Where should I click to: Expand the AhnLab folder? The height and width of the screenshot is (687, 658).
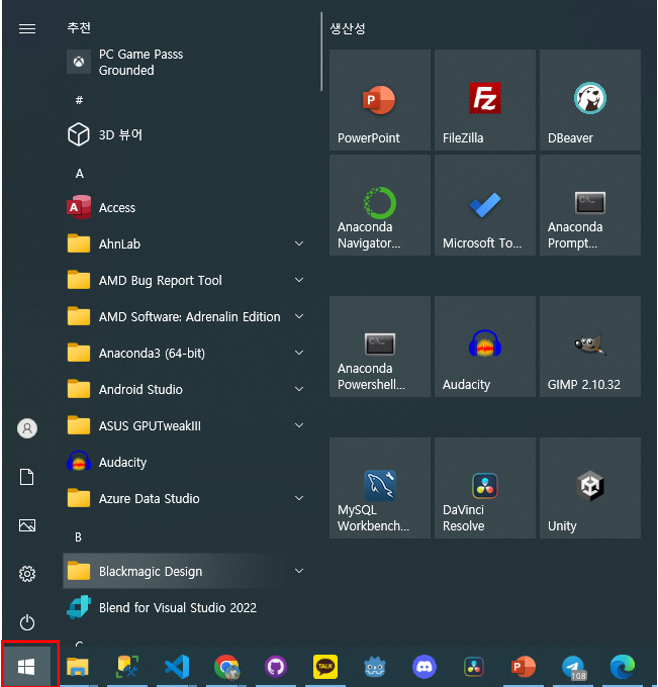pyautogui.click(x=186, y=244)
